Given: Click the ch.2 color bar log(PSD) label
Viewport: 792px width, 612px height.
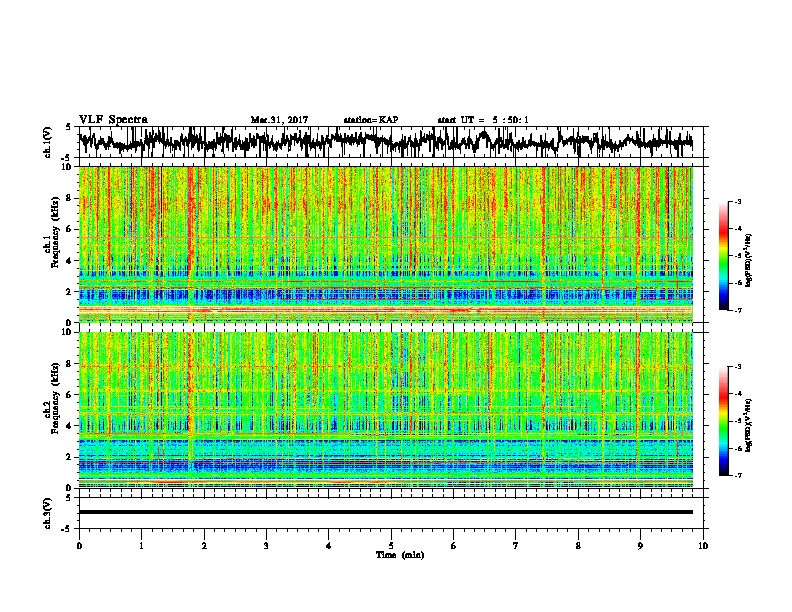Looking at the screenshot, I should [749, 425].
